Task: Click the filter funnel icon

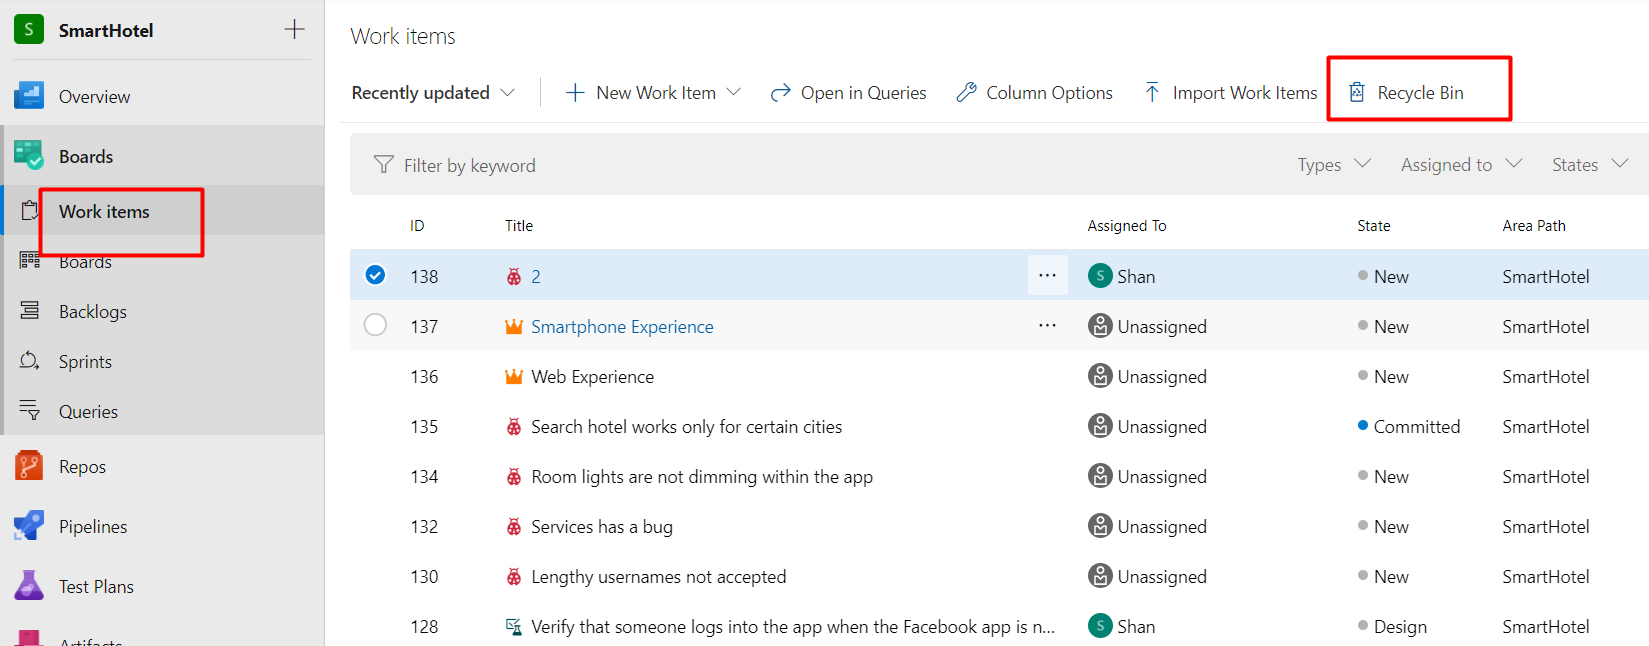Action: coord(383,164)
